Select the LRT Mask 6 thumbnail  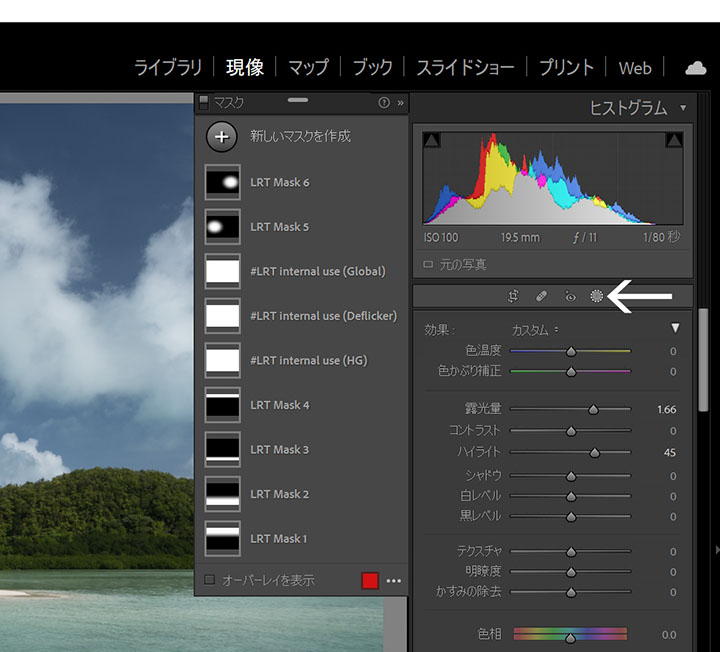222,182
